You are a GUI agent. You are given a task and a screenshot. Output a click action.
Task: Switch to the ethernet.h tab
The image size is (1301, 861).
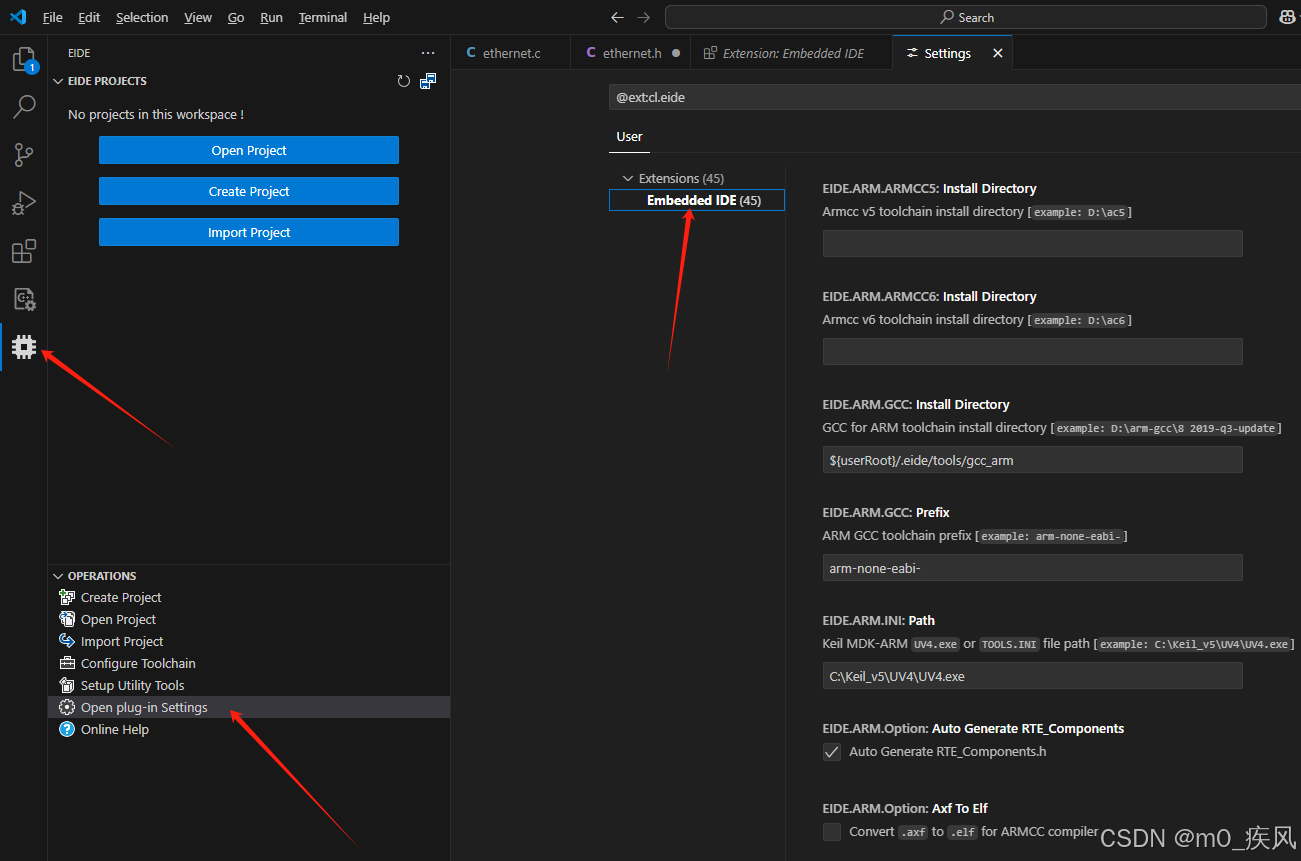[x=630, y=53]
